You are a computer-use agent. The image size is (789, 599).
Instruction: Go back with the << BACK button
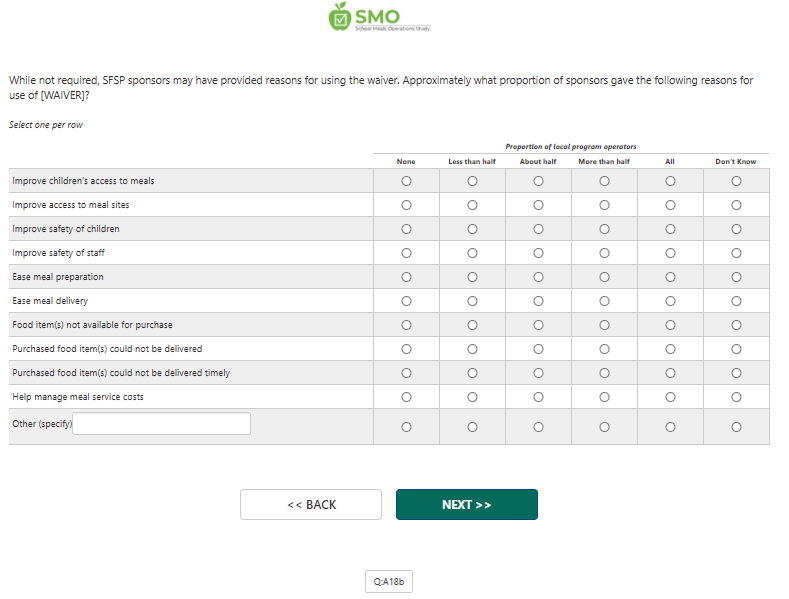coord(311,505)
